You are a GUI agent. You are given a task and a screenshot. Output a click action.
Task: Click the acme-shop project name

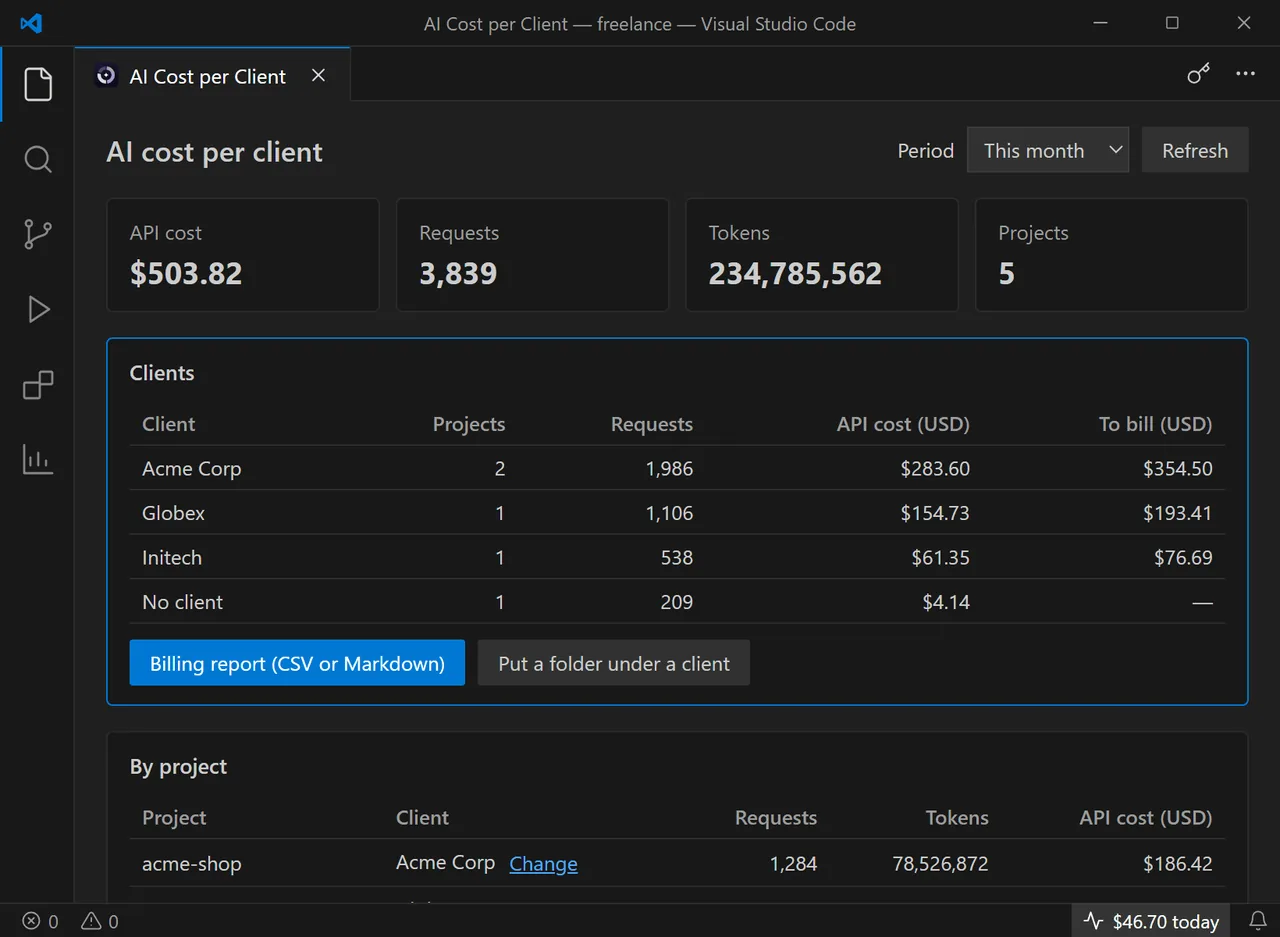[192, 864]
